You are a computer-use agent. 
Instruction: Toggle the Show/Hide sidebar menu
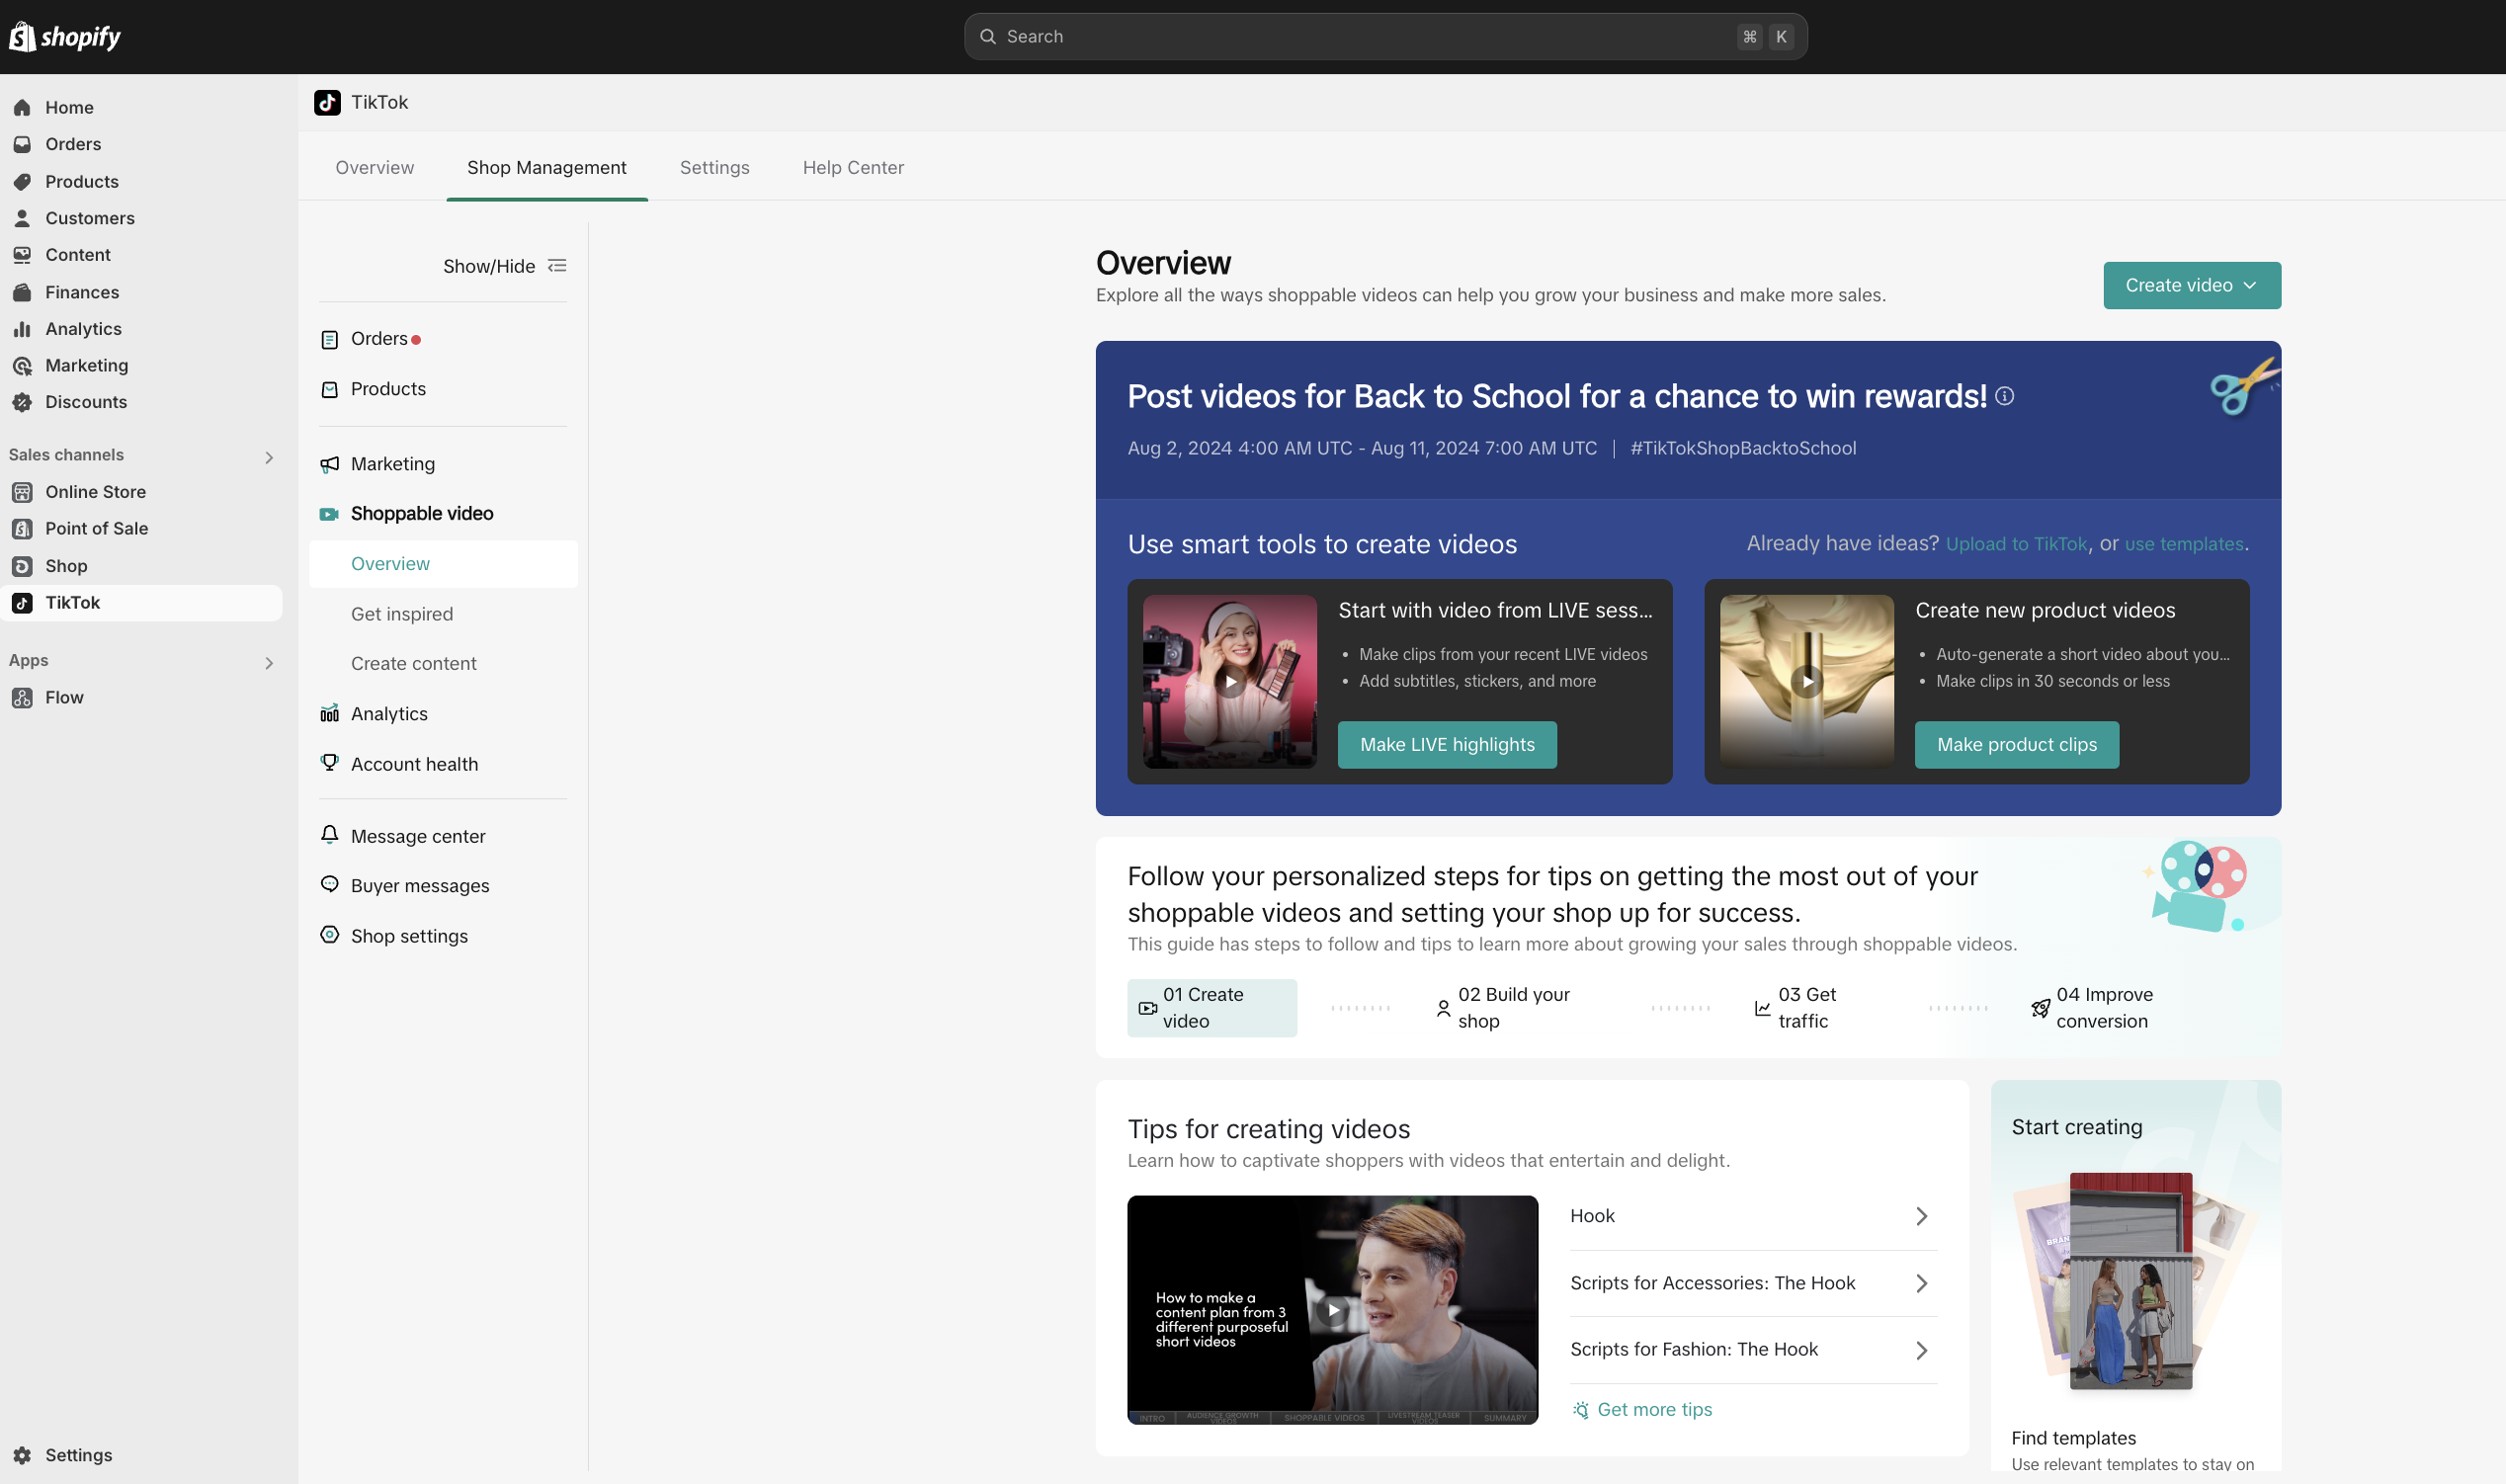[504, 266]
